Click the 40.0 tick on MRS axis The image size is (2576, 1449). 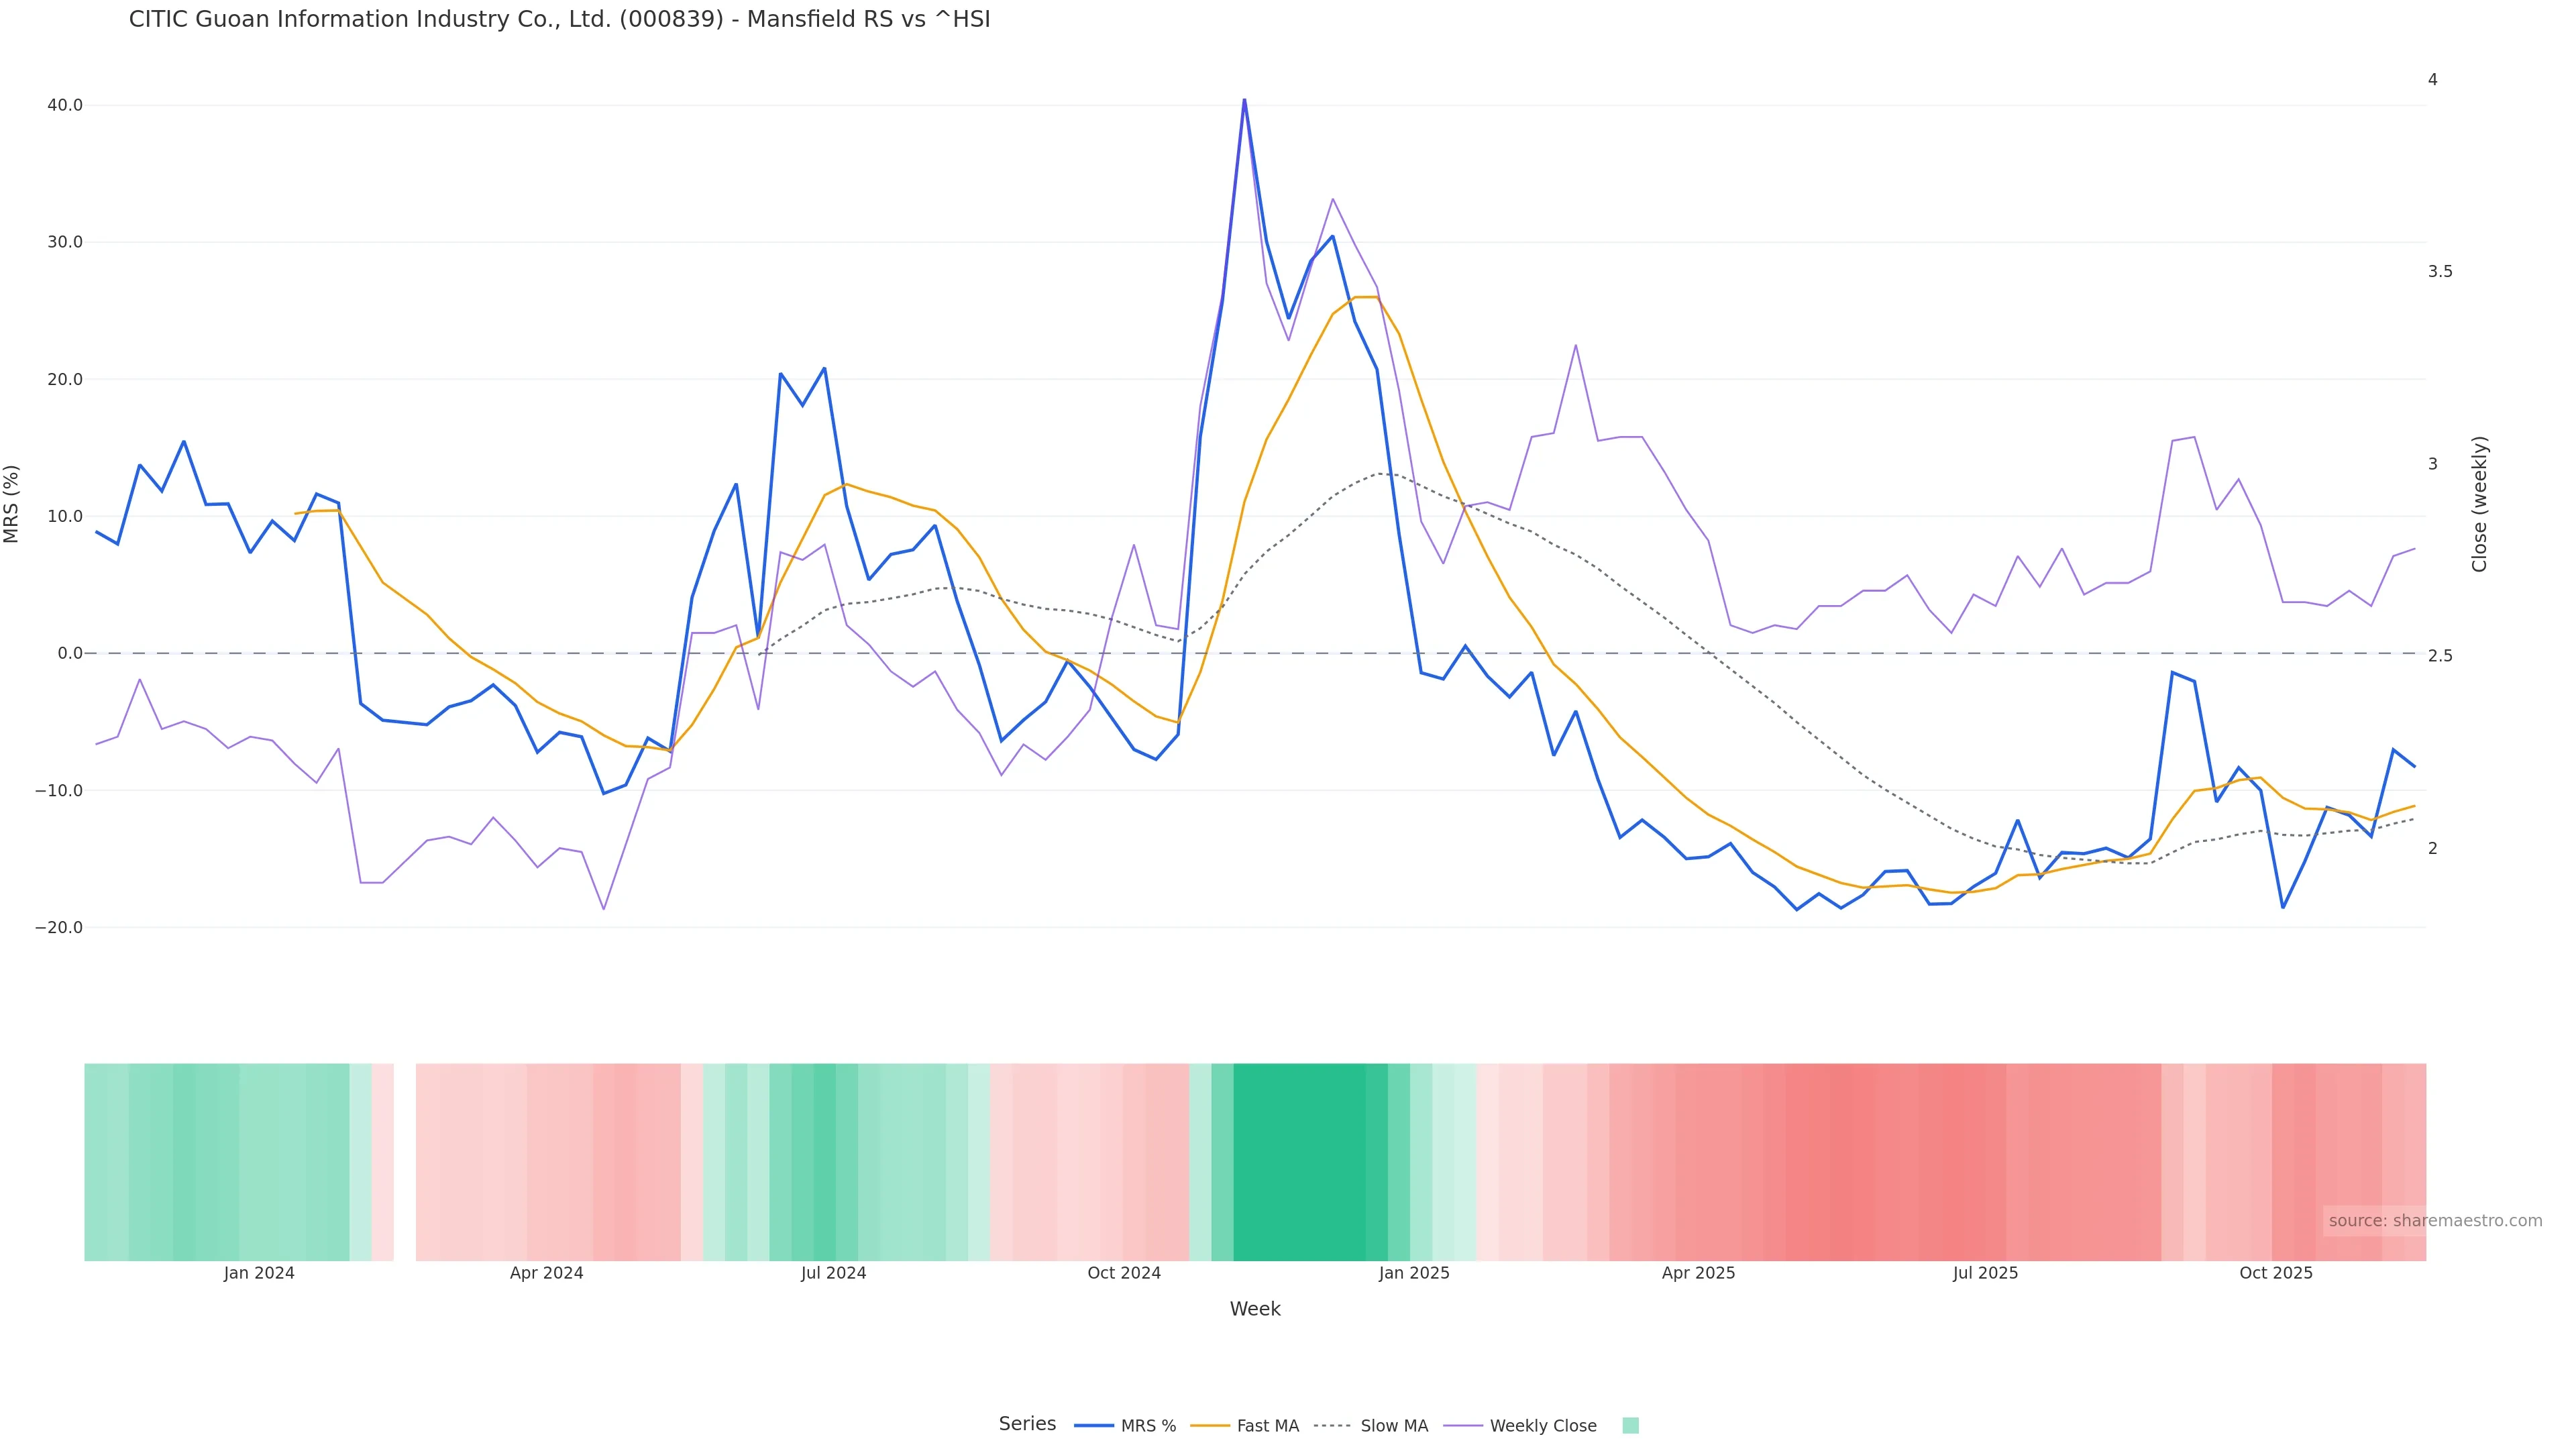pyautogui.click(x=65, y=105)
